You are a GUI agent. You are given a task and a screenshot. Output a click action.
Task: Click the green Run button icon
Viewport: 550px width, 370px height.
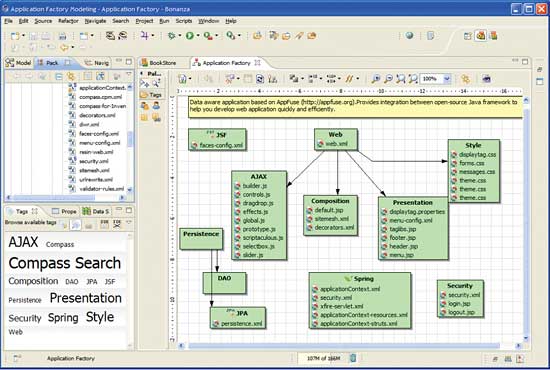click(190, 35)
